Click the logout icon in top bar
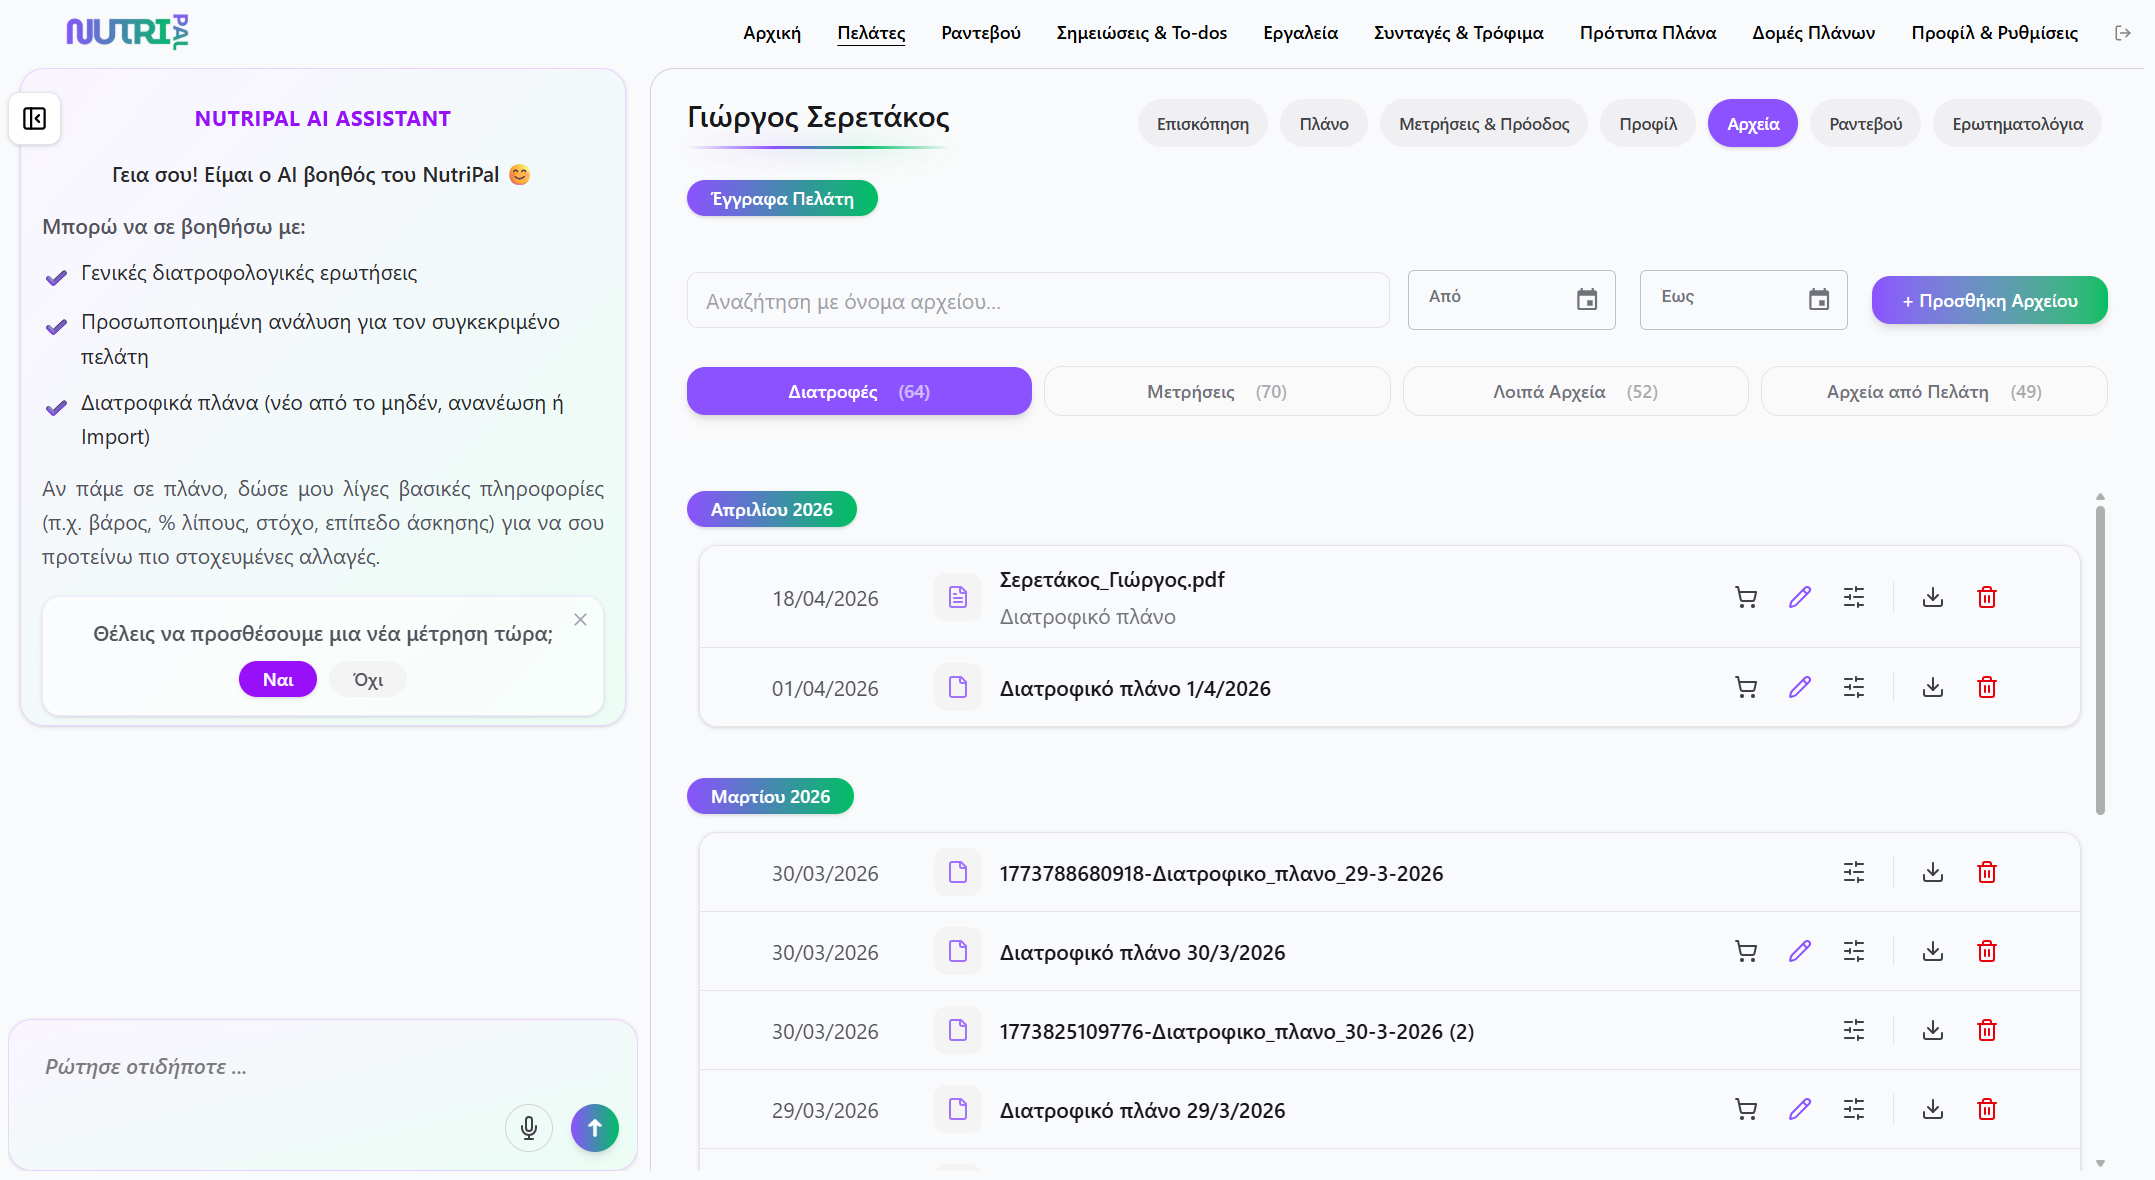The width and height of the screenshot is (2155, 1180). coord(2123,33)
